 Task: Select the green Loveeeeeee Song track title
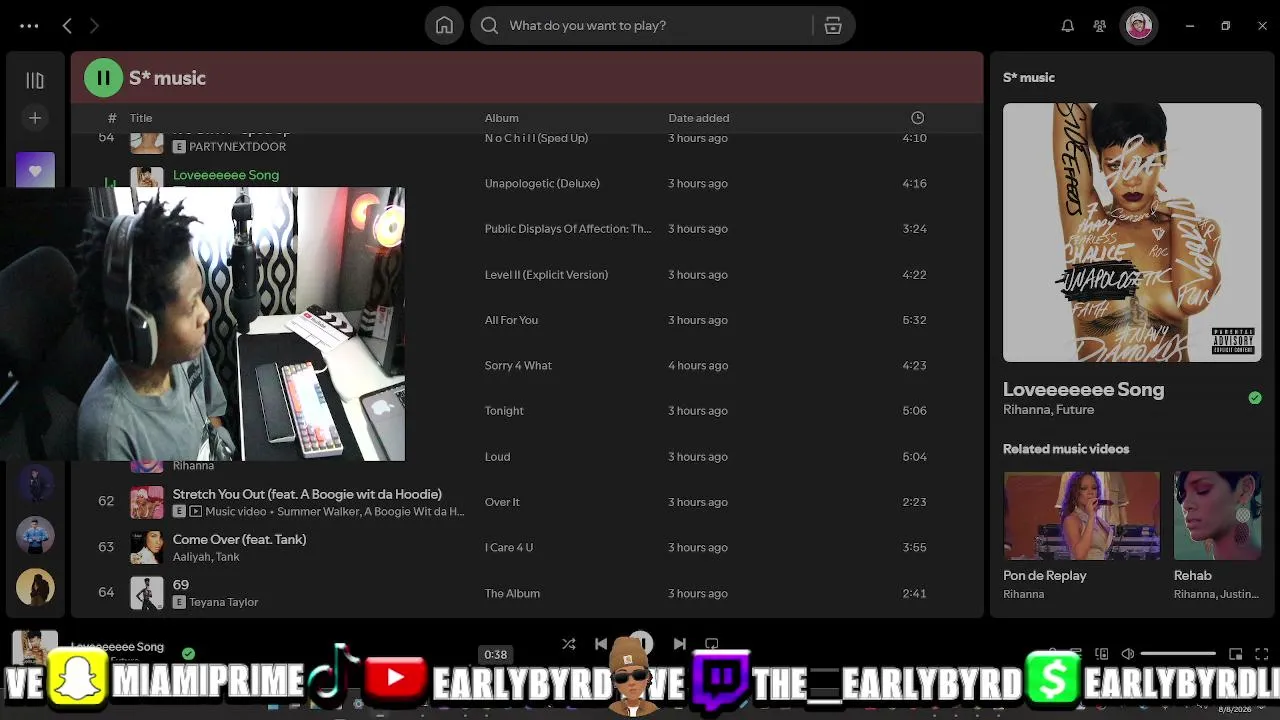coord(226,175)
